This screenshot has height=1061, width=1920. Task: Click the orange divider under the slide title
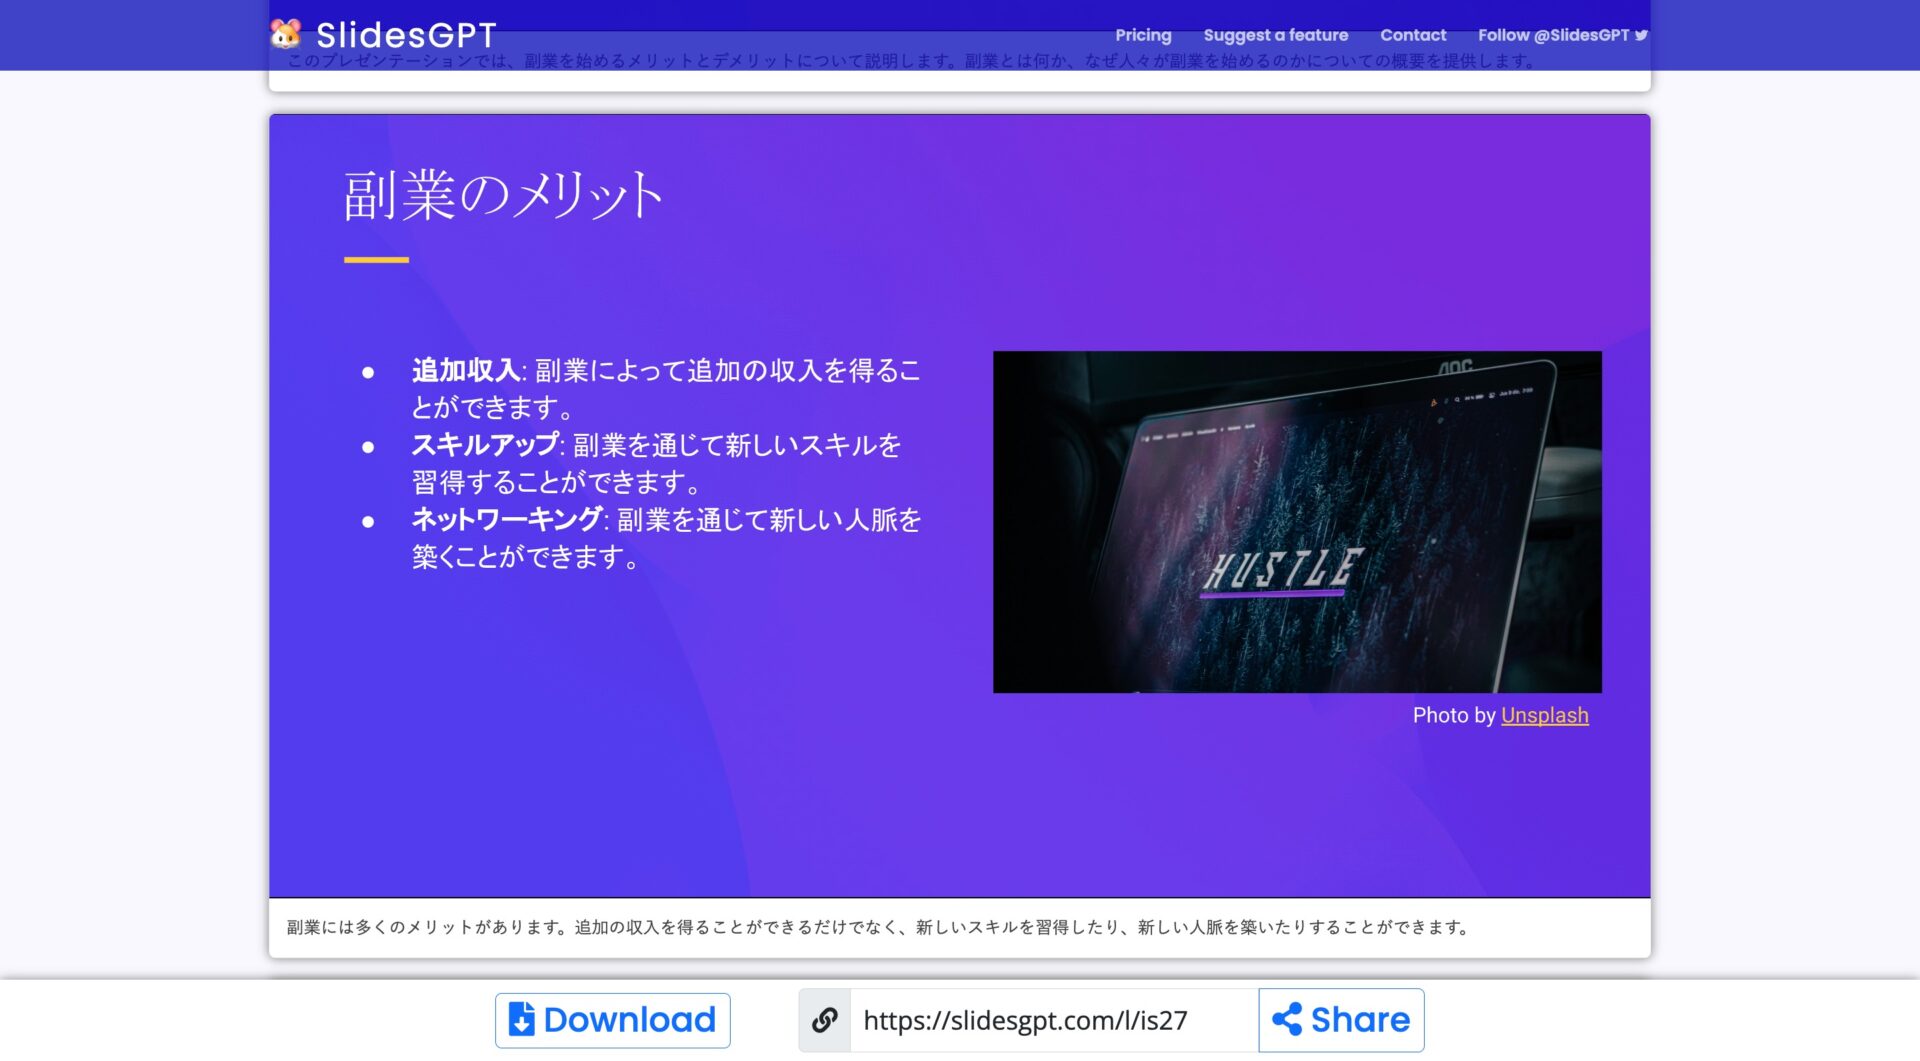(375, 259)
